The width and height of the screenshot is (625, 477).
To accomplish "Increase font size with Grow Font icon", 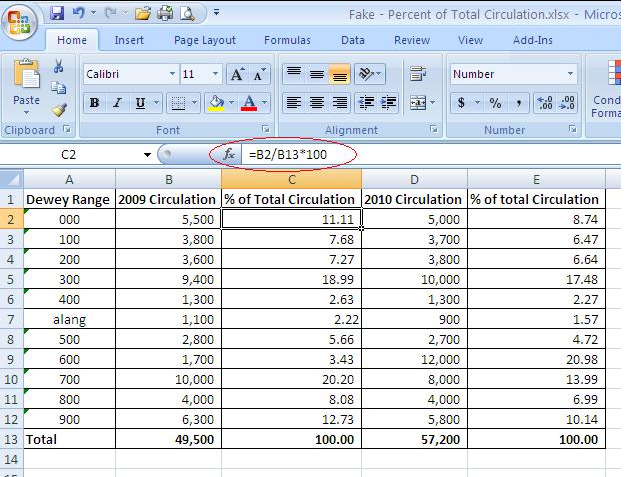I will [x=237, y=75].
